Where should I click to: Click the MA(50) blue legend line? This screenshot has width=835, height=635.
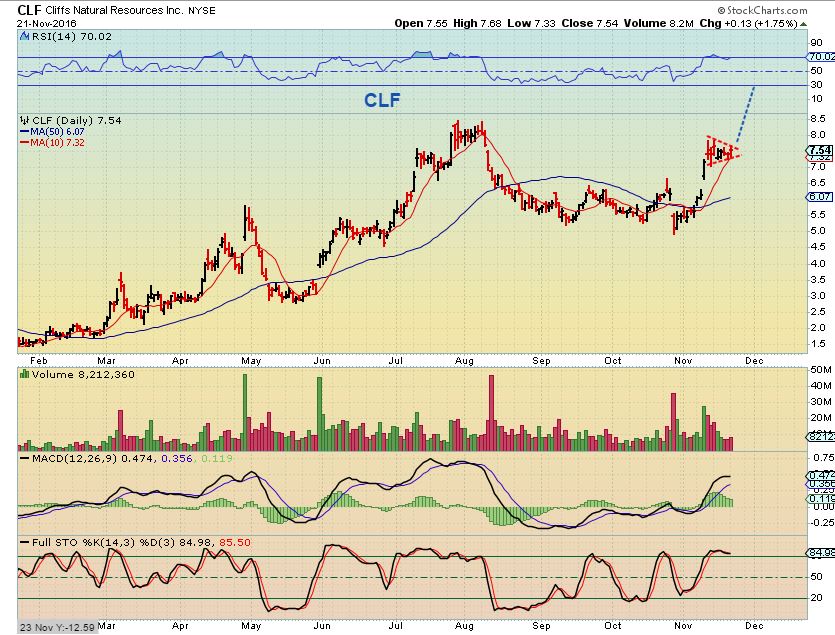pos(24,132)
